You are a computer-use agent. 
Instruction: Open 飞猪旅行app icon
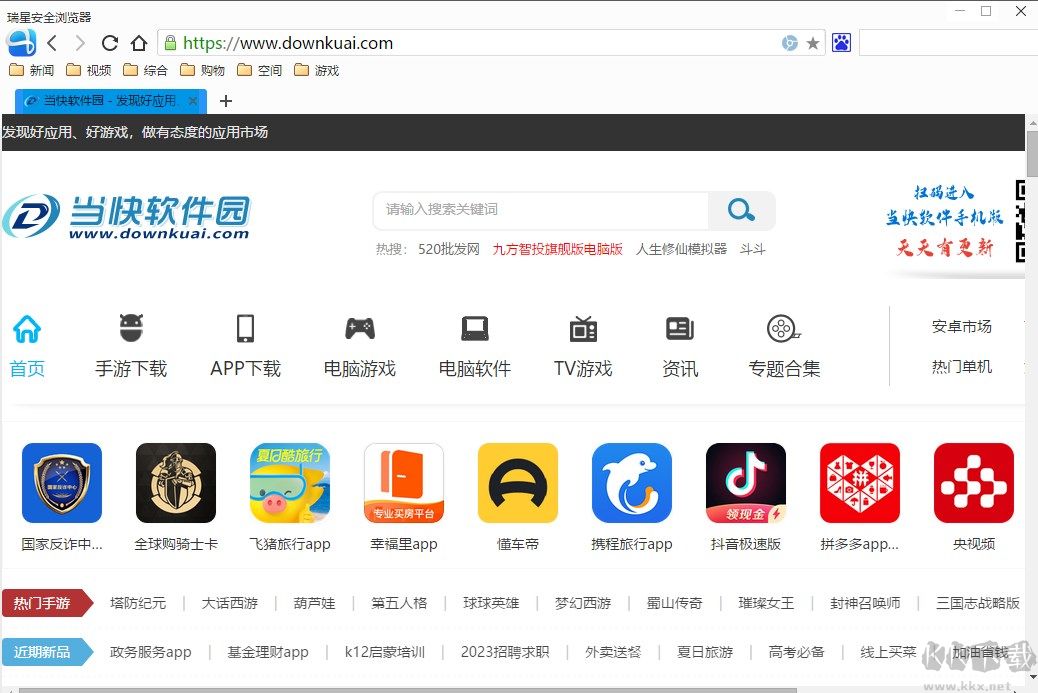click(x=290, y=483)
